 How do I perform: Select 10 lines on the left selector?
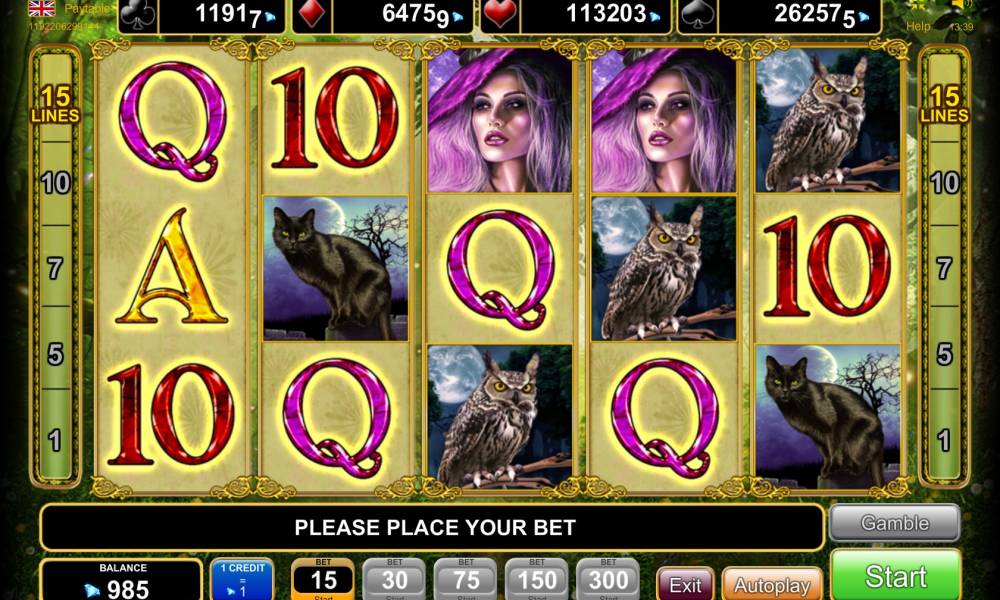55,184
